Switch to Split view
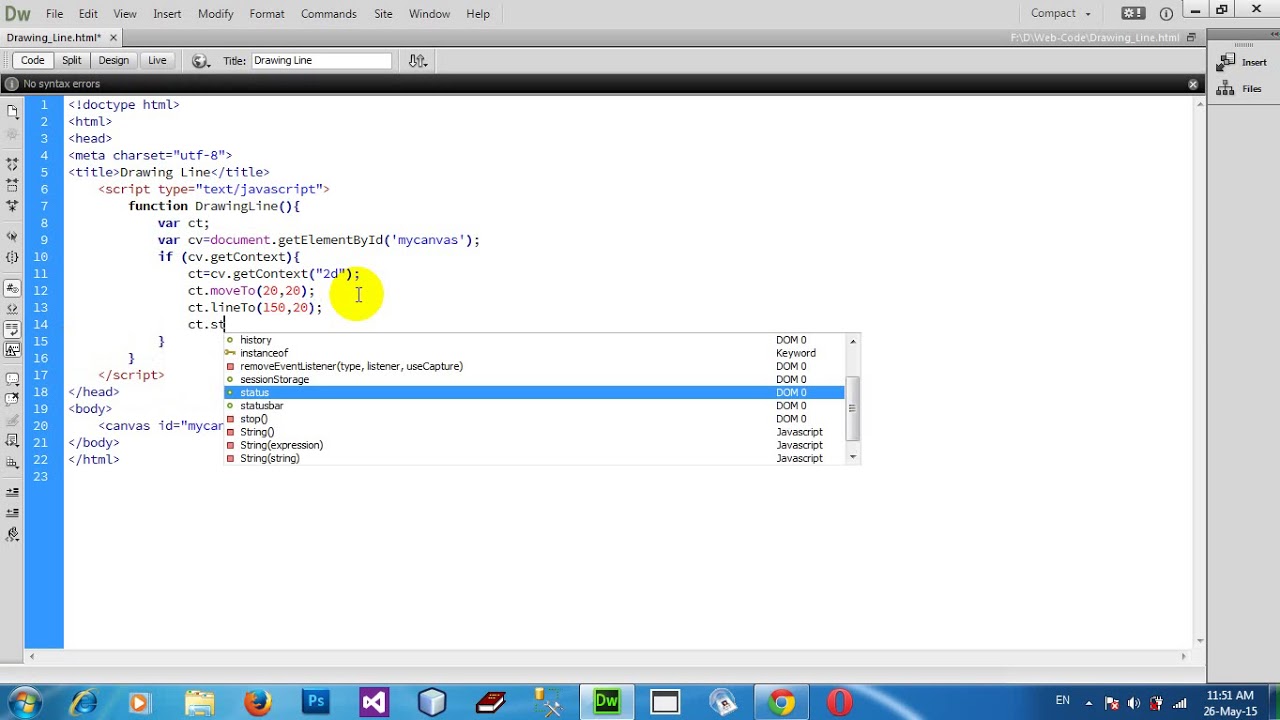This screenshot has width=1280, height=720. coord(71,60)
